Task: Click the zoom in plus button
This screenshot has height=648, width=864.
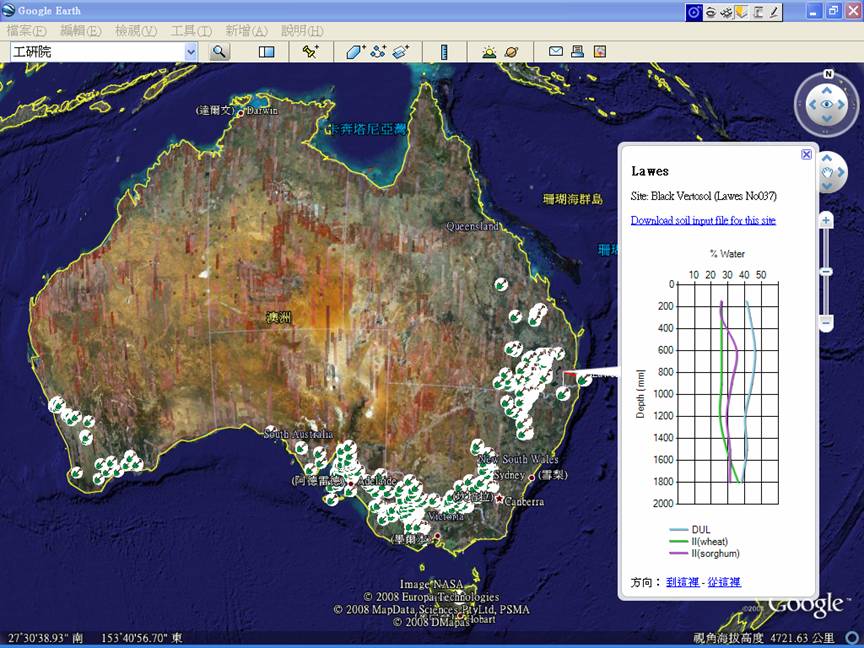Action: (x=826, y=219)
